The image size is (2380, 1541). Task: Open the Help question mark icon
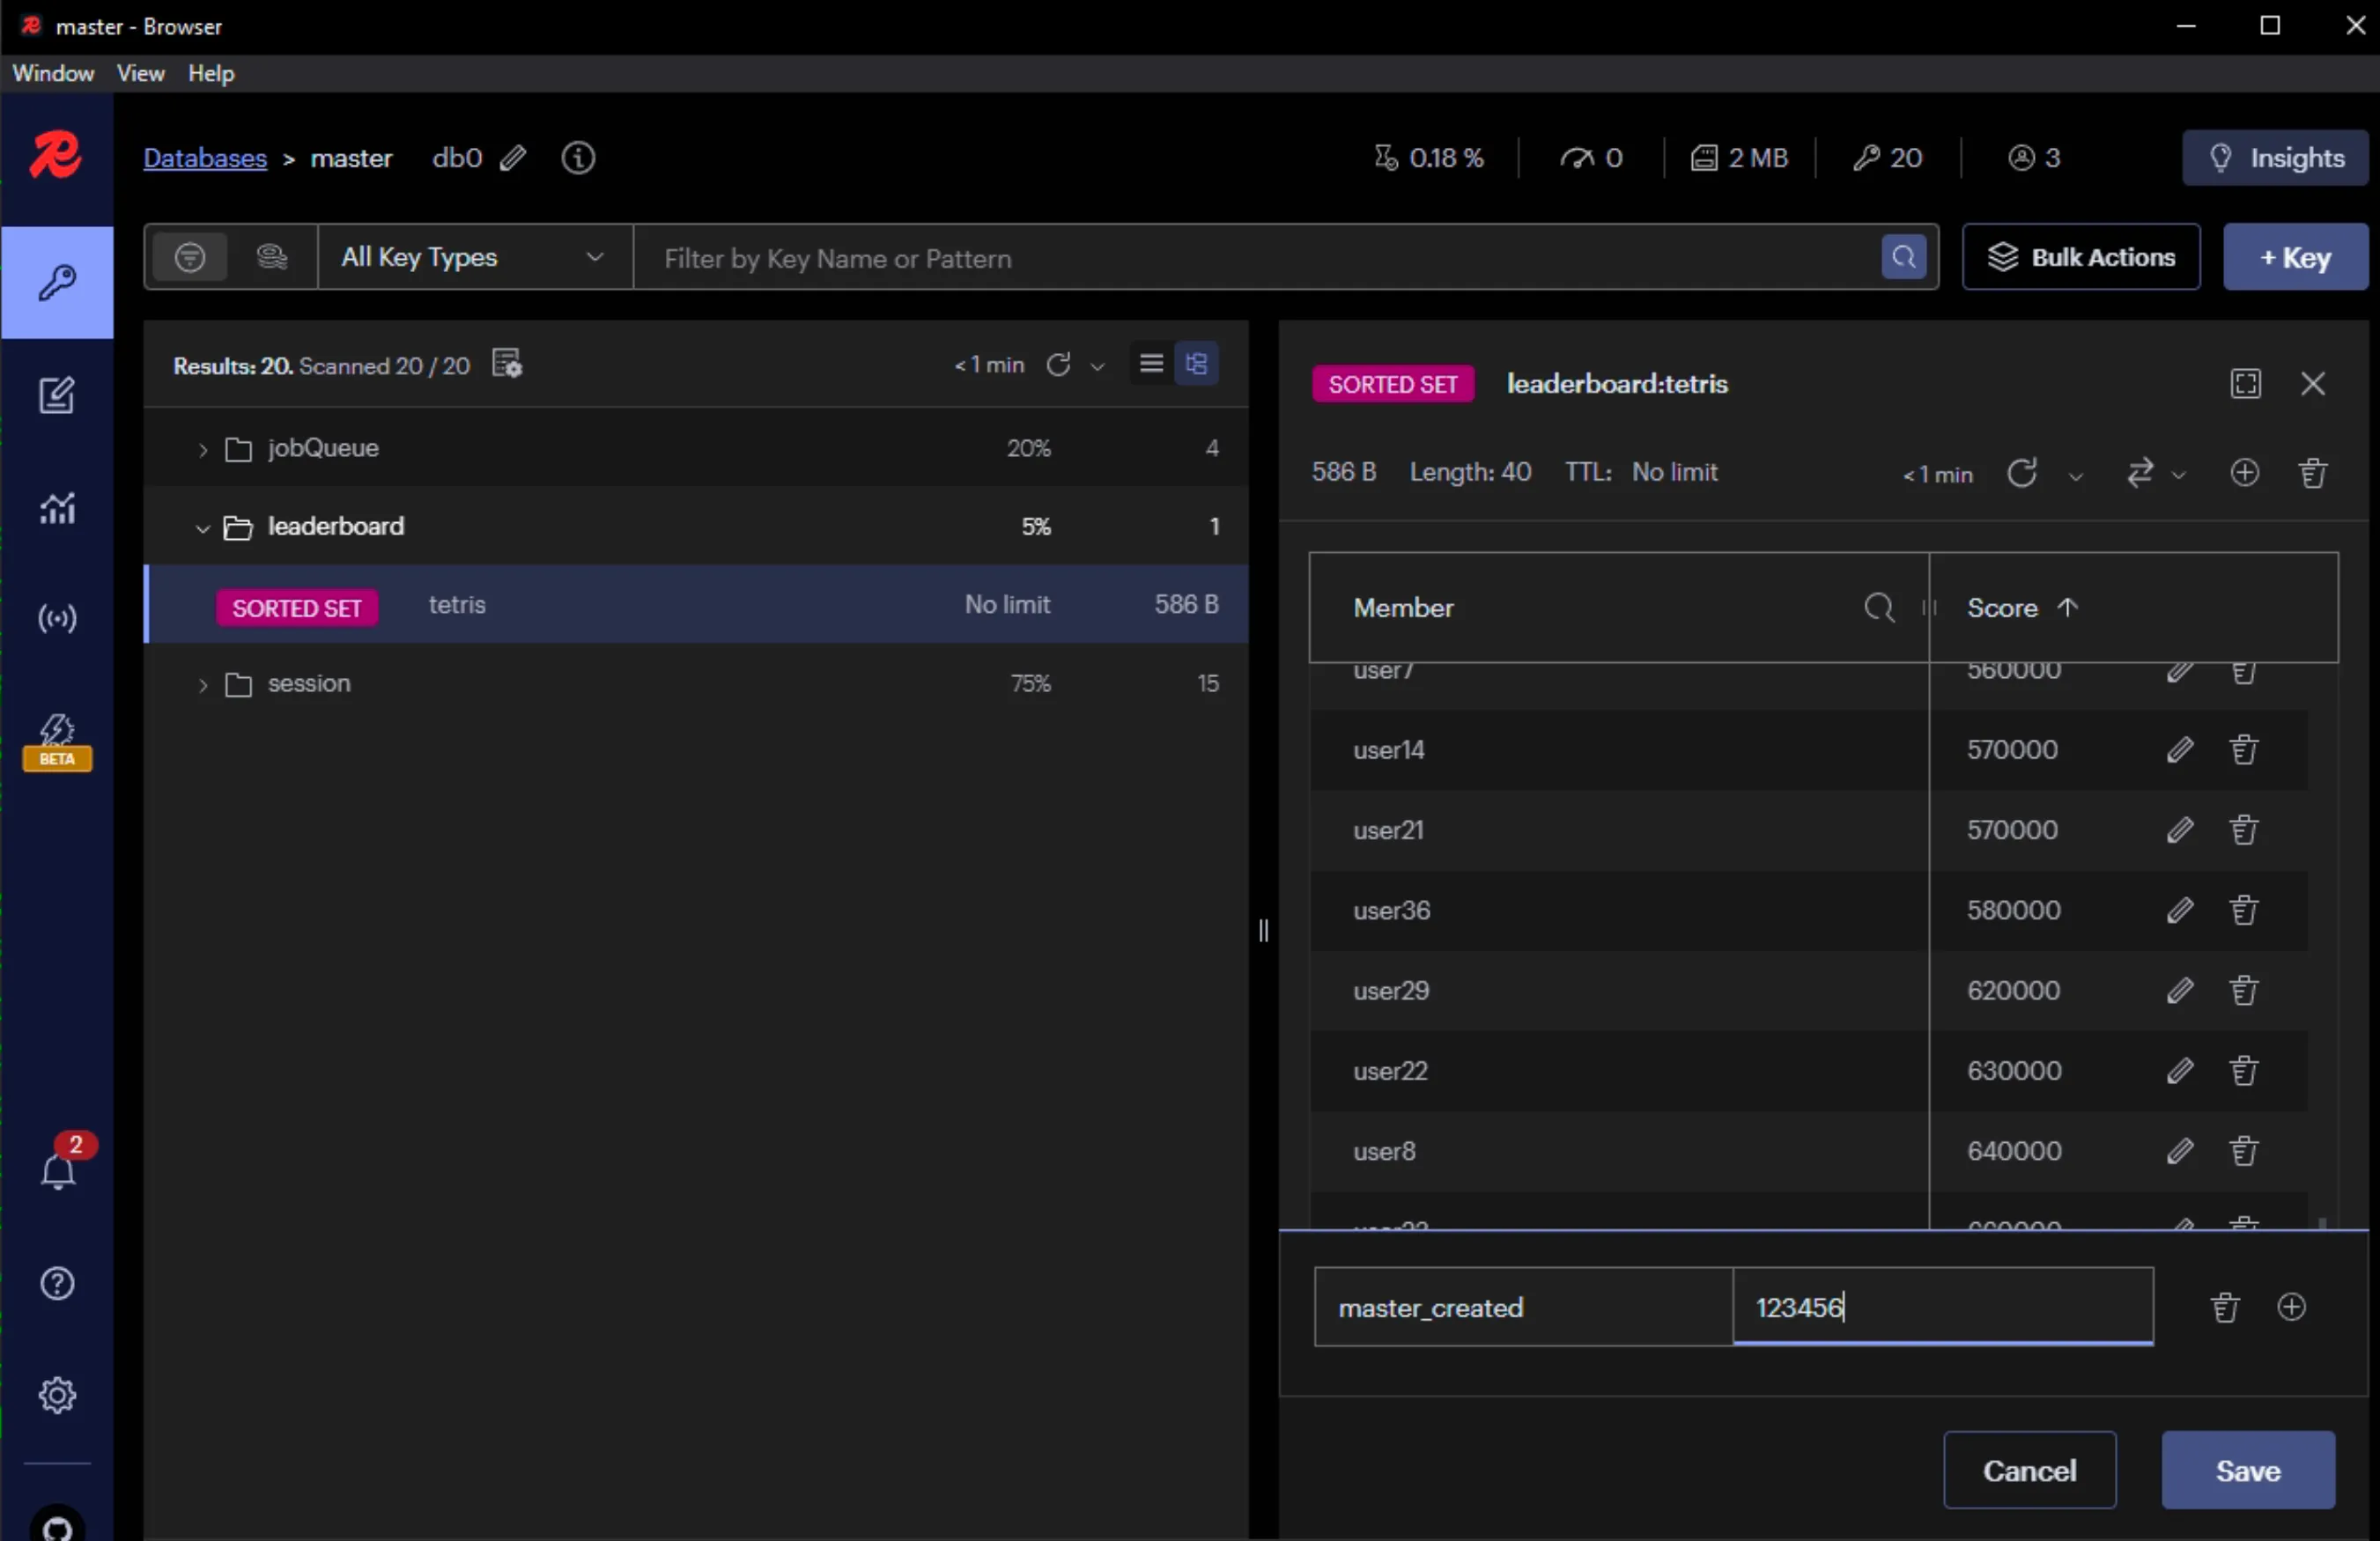(x=57, y=1283)
